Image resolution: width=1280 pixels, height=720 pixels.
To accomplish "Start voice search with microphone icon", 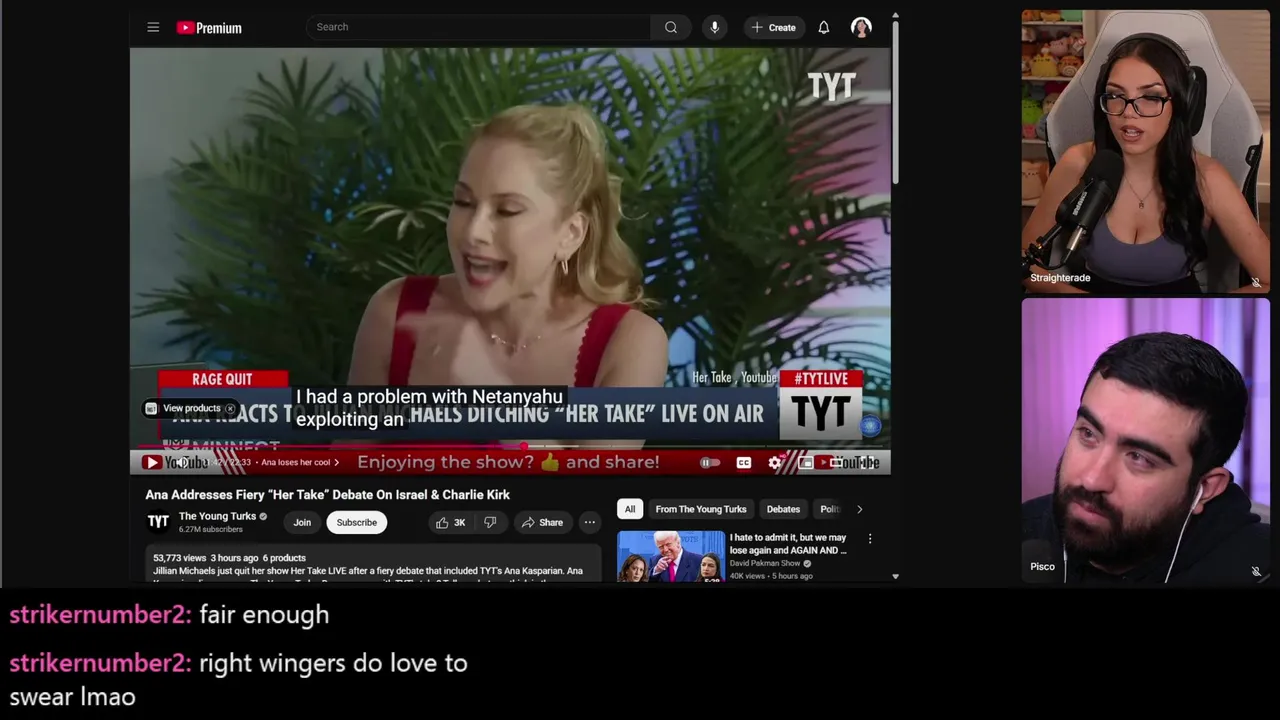I will (x=714, y=27).
